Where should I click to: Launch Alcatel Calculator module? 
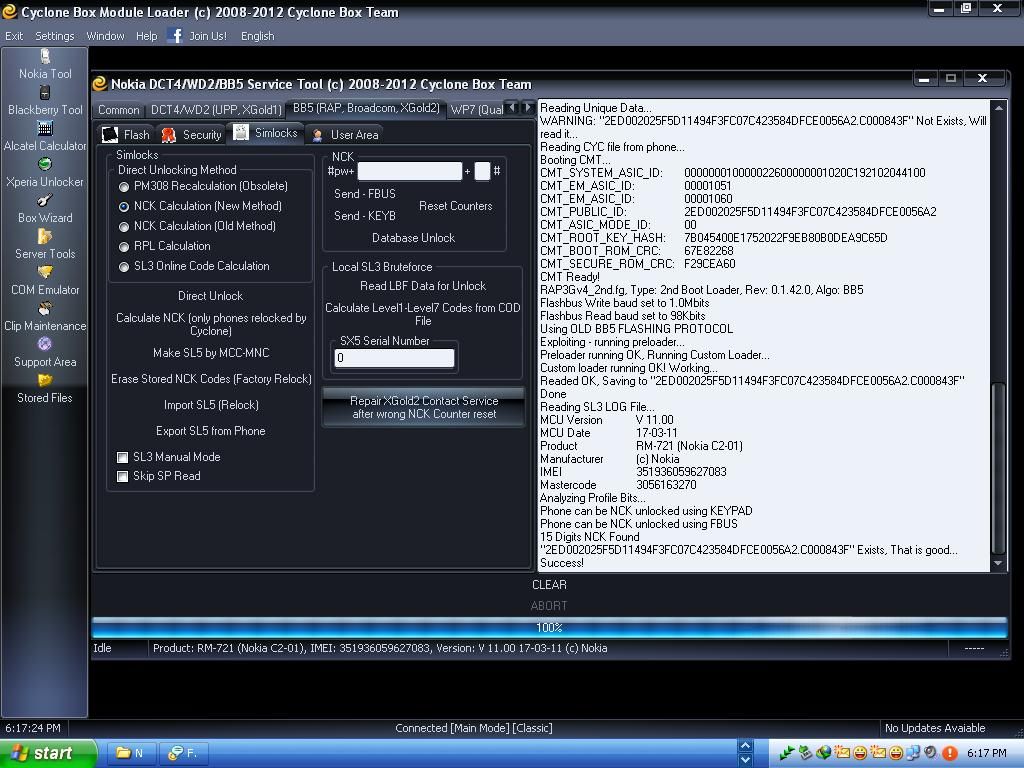(x=45, y=137)
